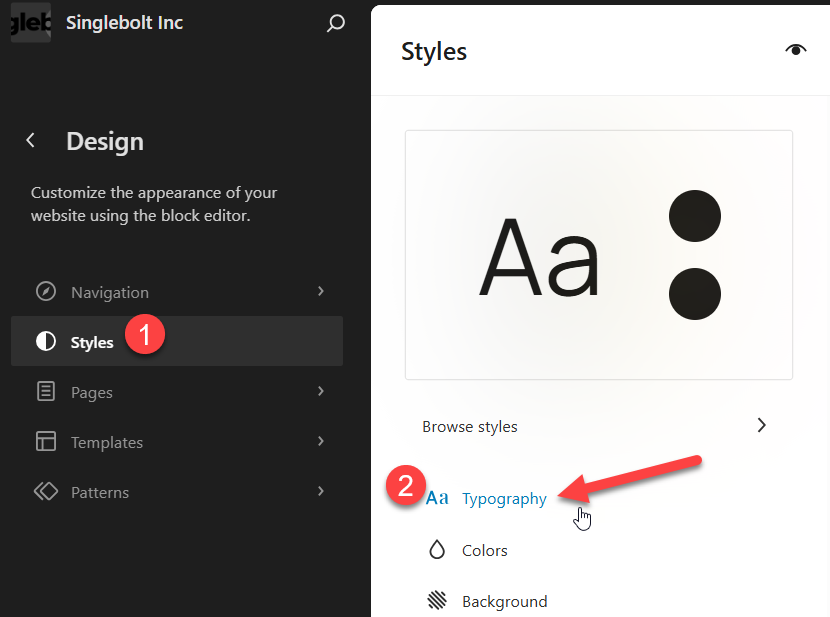830x617 pixels.
Task: Click the Singlebolt Inc site title
Action: point(124,23)
